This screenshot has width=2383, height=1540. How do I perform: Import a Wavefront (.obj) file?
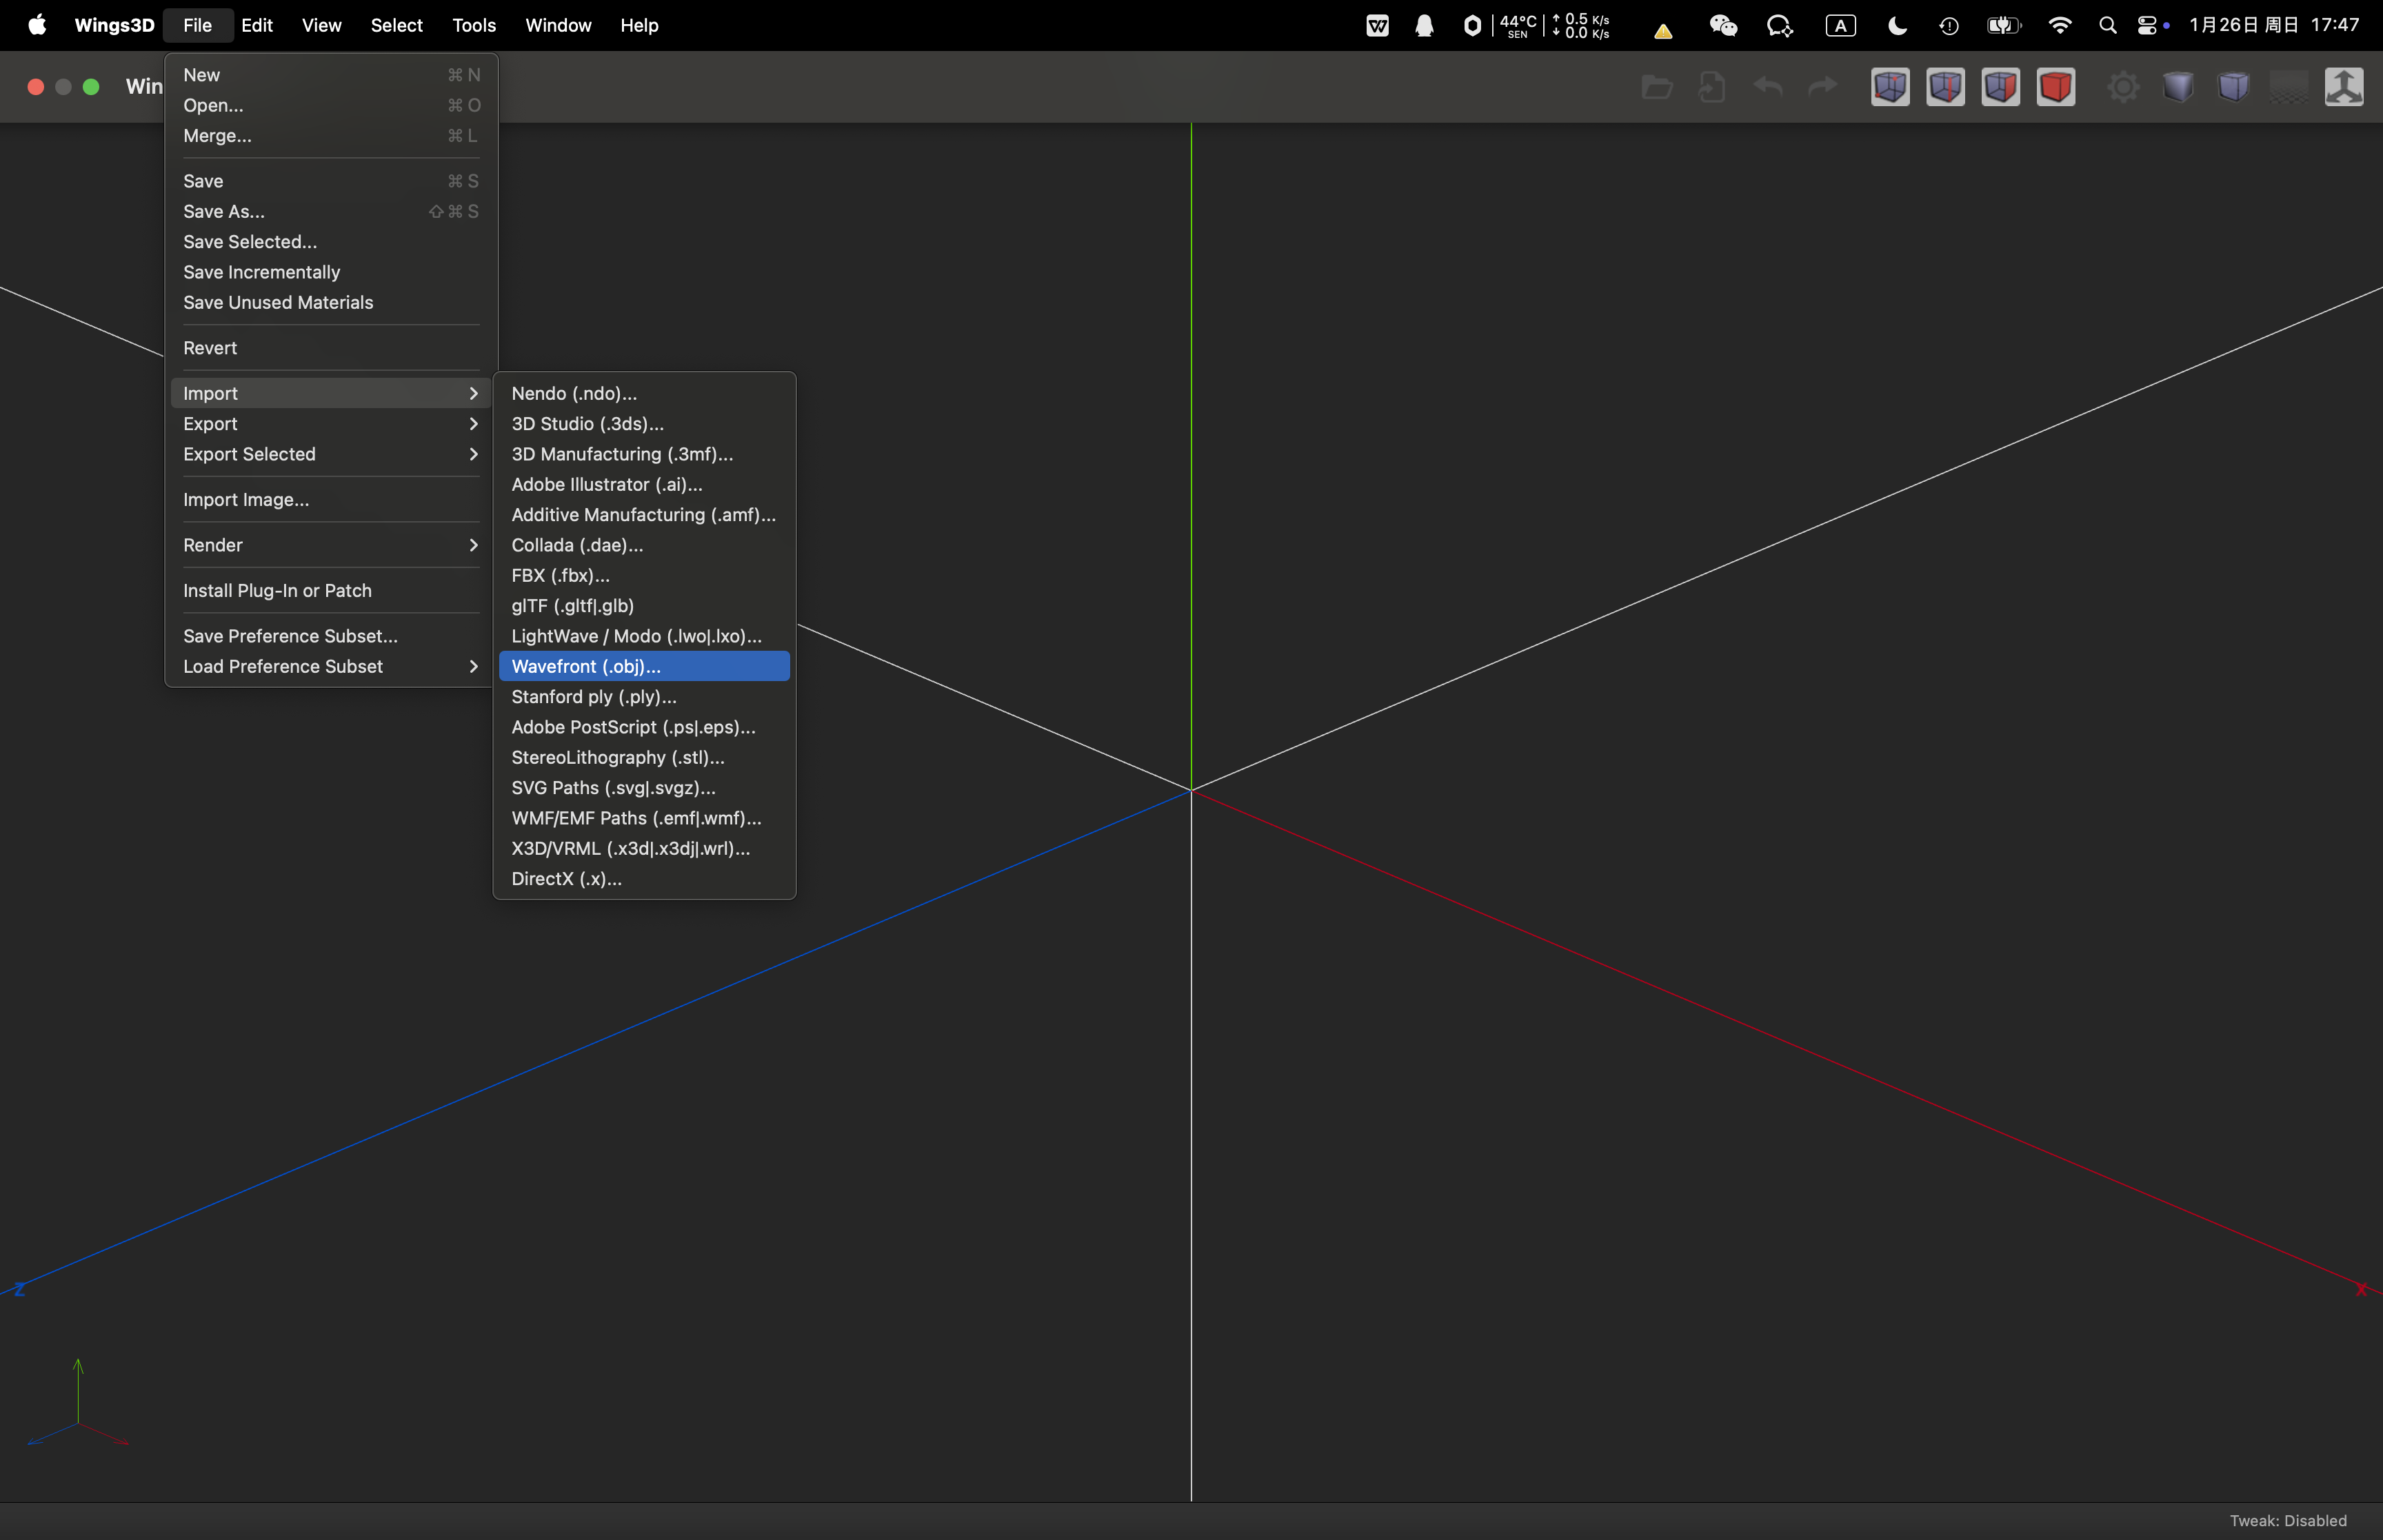(644, 666)
